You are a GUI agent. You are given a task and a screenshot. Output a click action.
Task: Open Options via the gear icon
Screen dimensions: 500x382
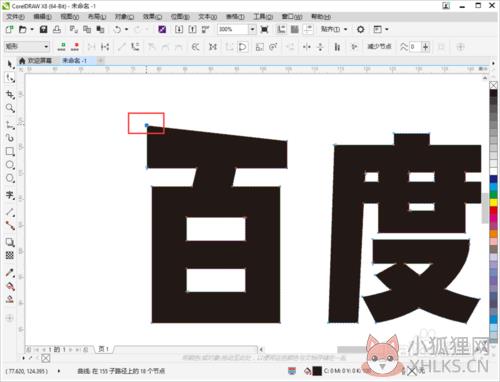point(361,29)
